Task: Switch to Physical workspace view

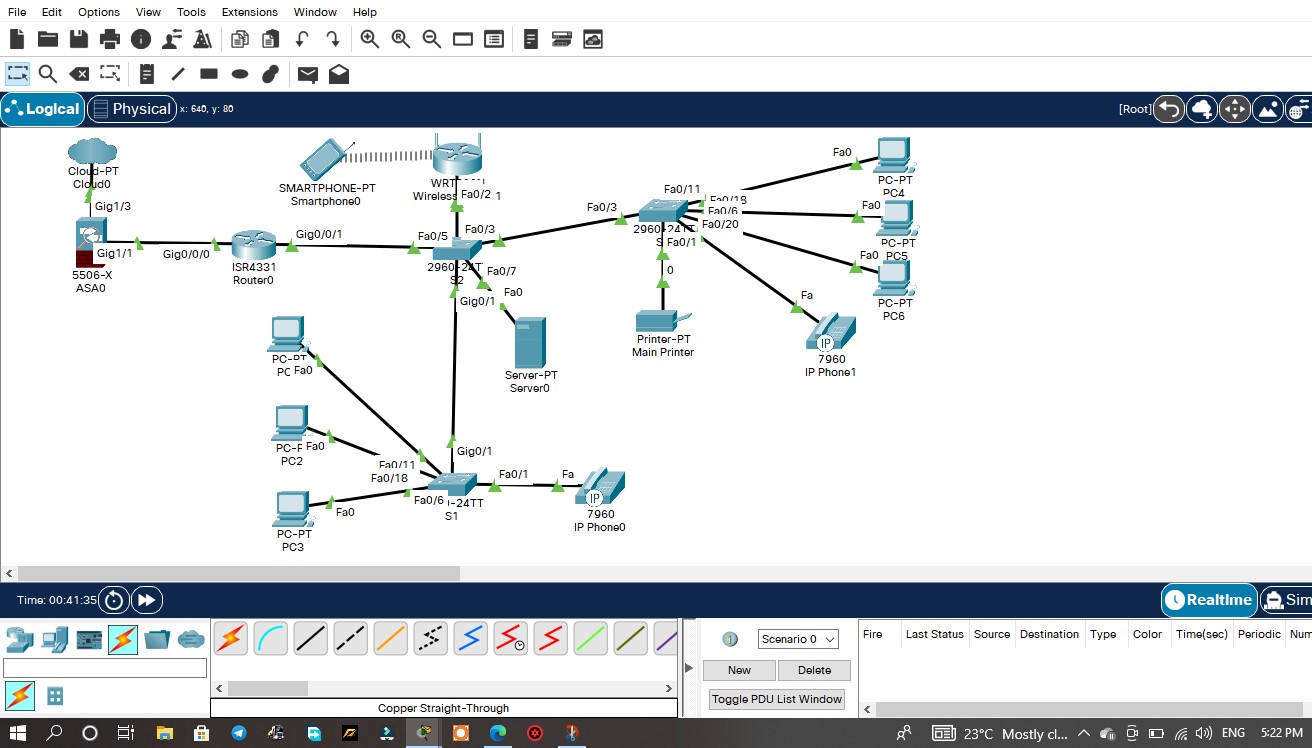Action: [132, 109]
